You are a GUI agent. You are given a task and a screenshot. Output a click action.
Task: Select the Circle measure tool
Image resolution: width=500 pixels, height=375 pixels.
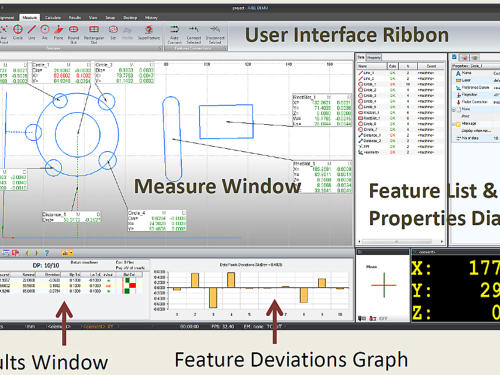18,32
